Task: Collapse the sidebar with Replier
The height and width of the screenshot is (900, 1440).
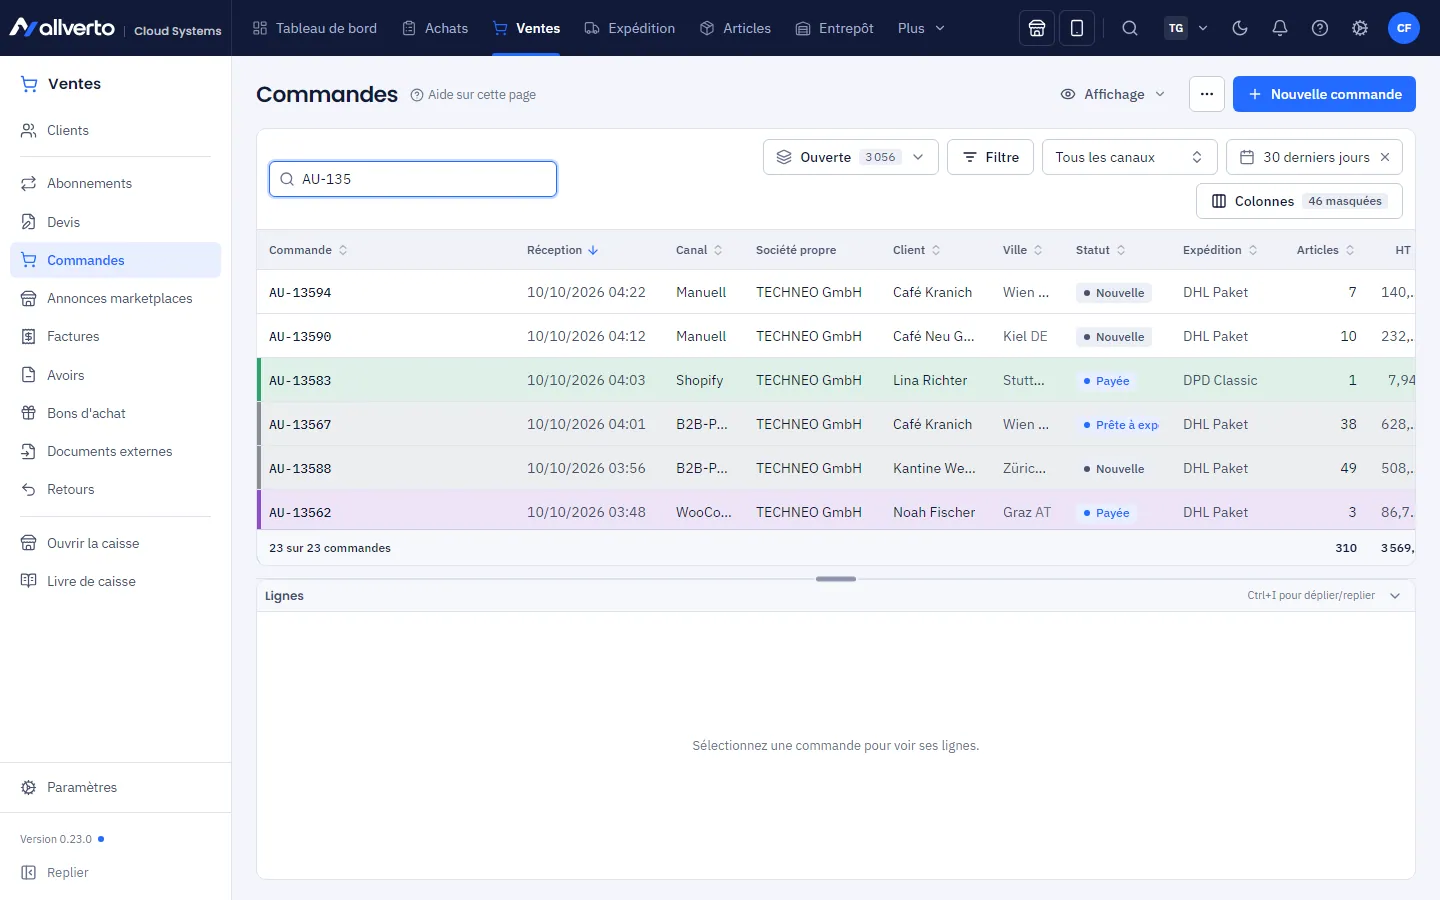Action: click(55, 872)
